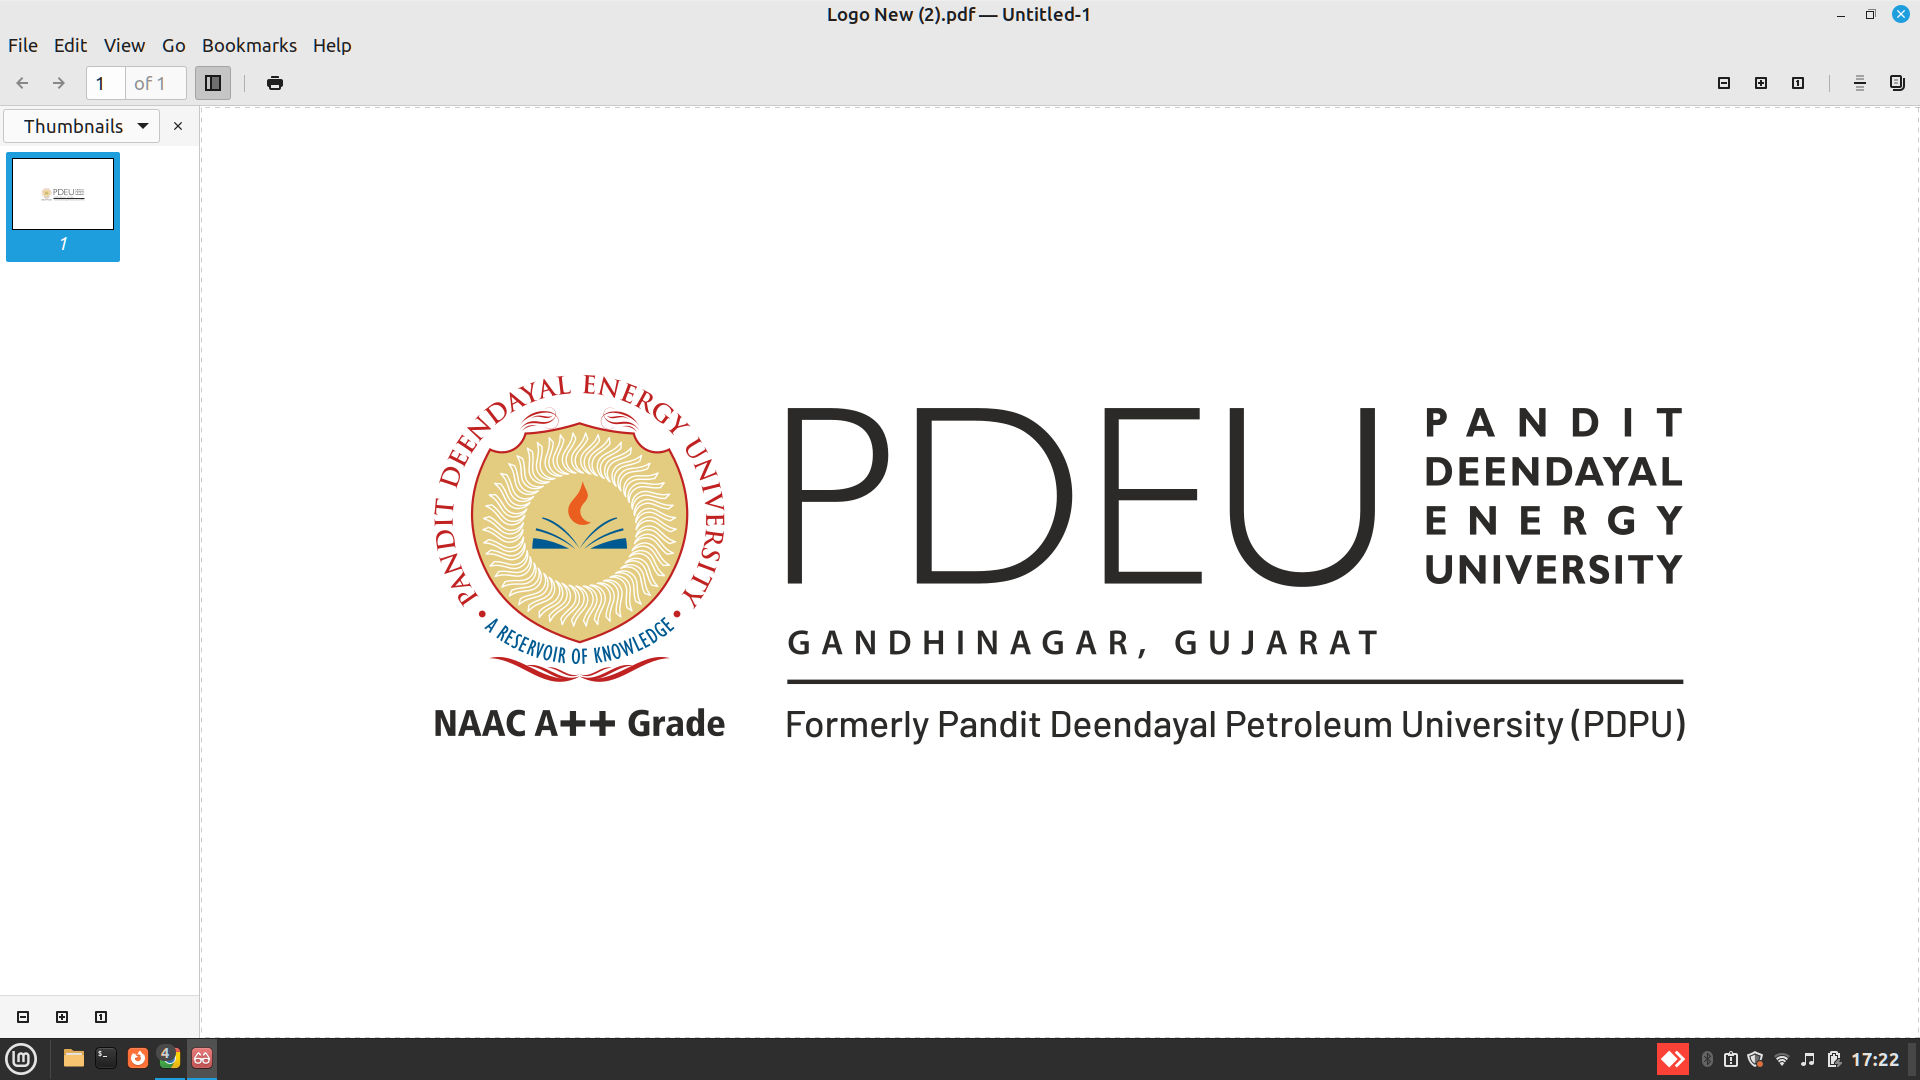Click the expand window to fit icon
Viewport: 1920px width, 1080px height.
click(x=1860, y=83)
